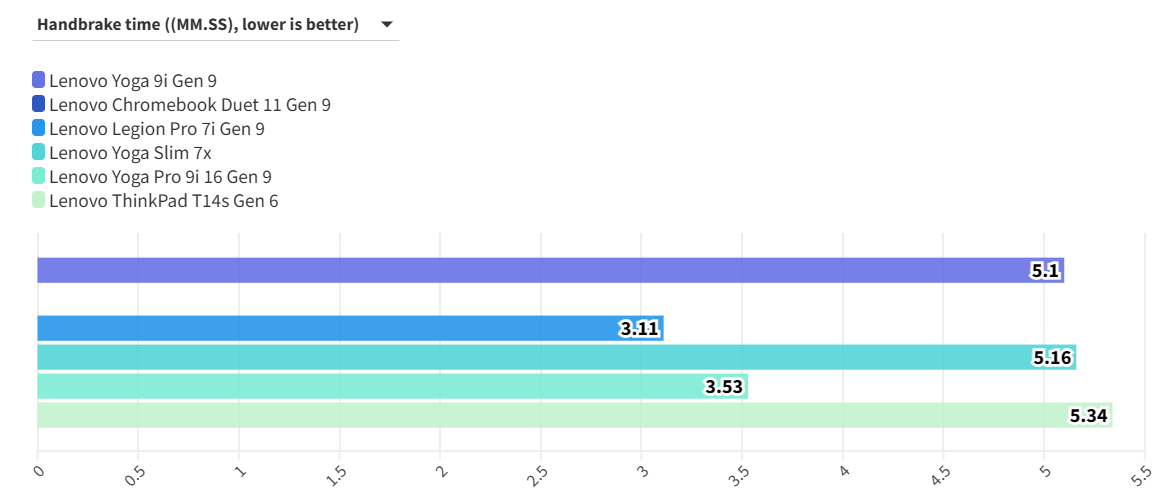
Task: Toggle the Lenovo Yoga 9i Gen 9 legend label
Action: 132,80
